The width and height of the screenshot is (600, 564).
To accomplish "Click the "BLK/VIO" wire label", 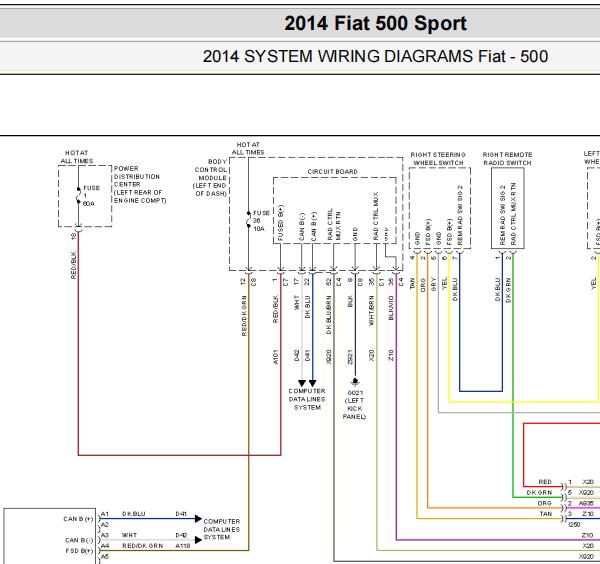I will 391,308.
